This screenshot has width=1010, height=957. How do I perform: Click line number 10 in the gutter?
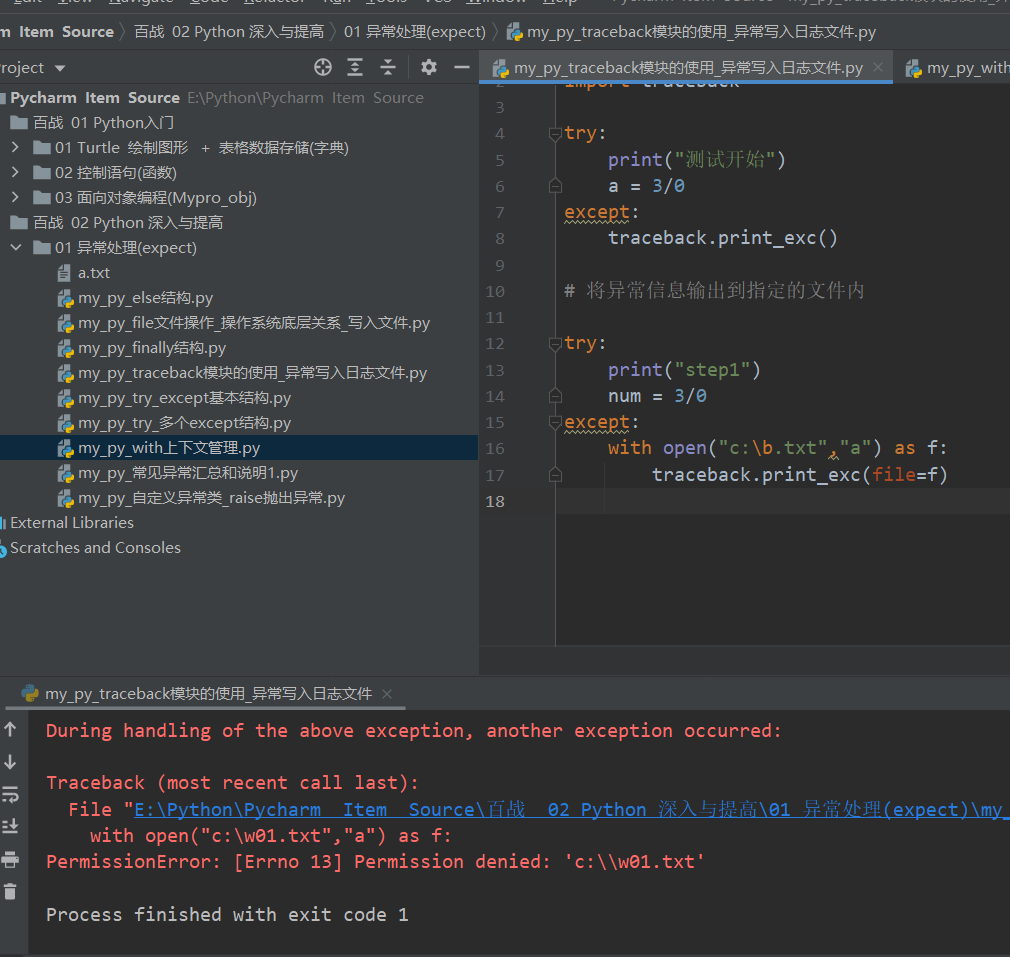click(495, 291)
